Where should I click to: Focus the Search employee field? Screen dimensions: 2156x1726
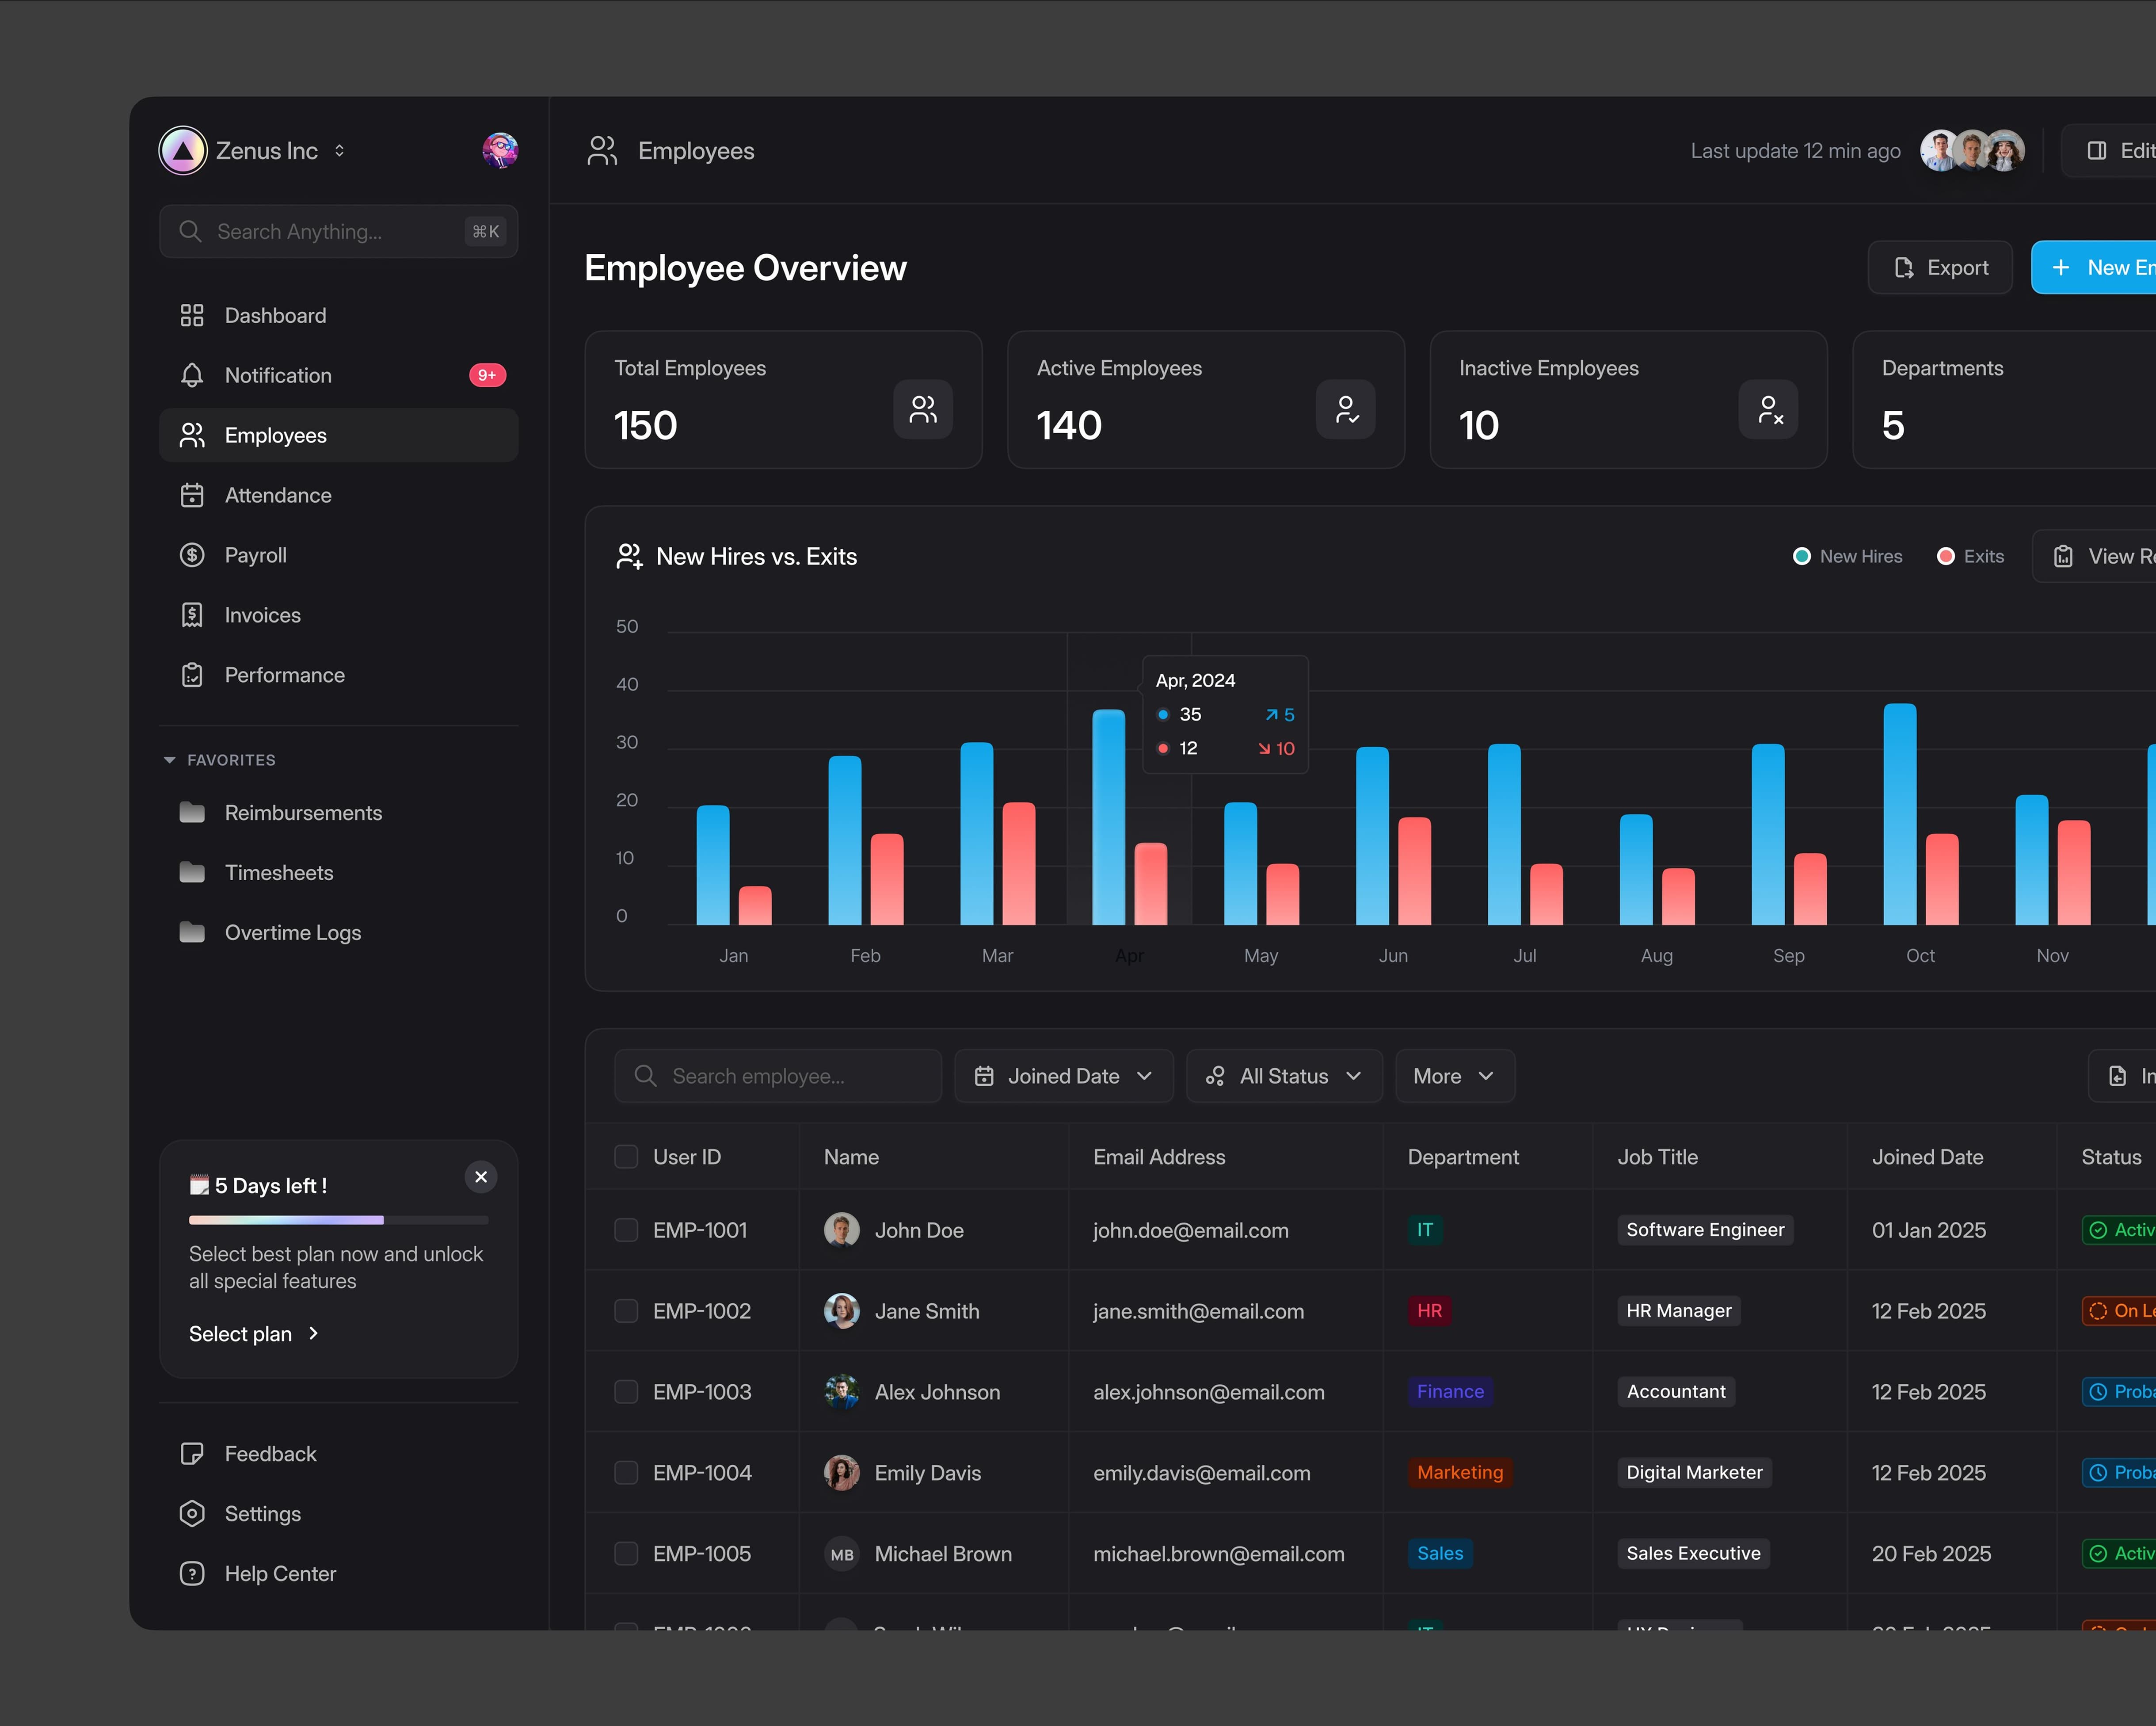pyautogui.click(x=778, y=1077)
